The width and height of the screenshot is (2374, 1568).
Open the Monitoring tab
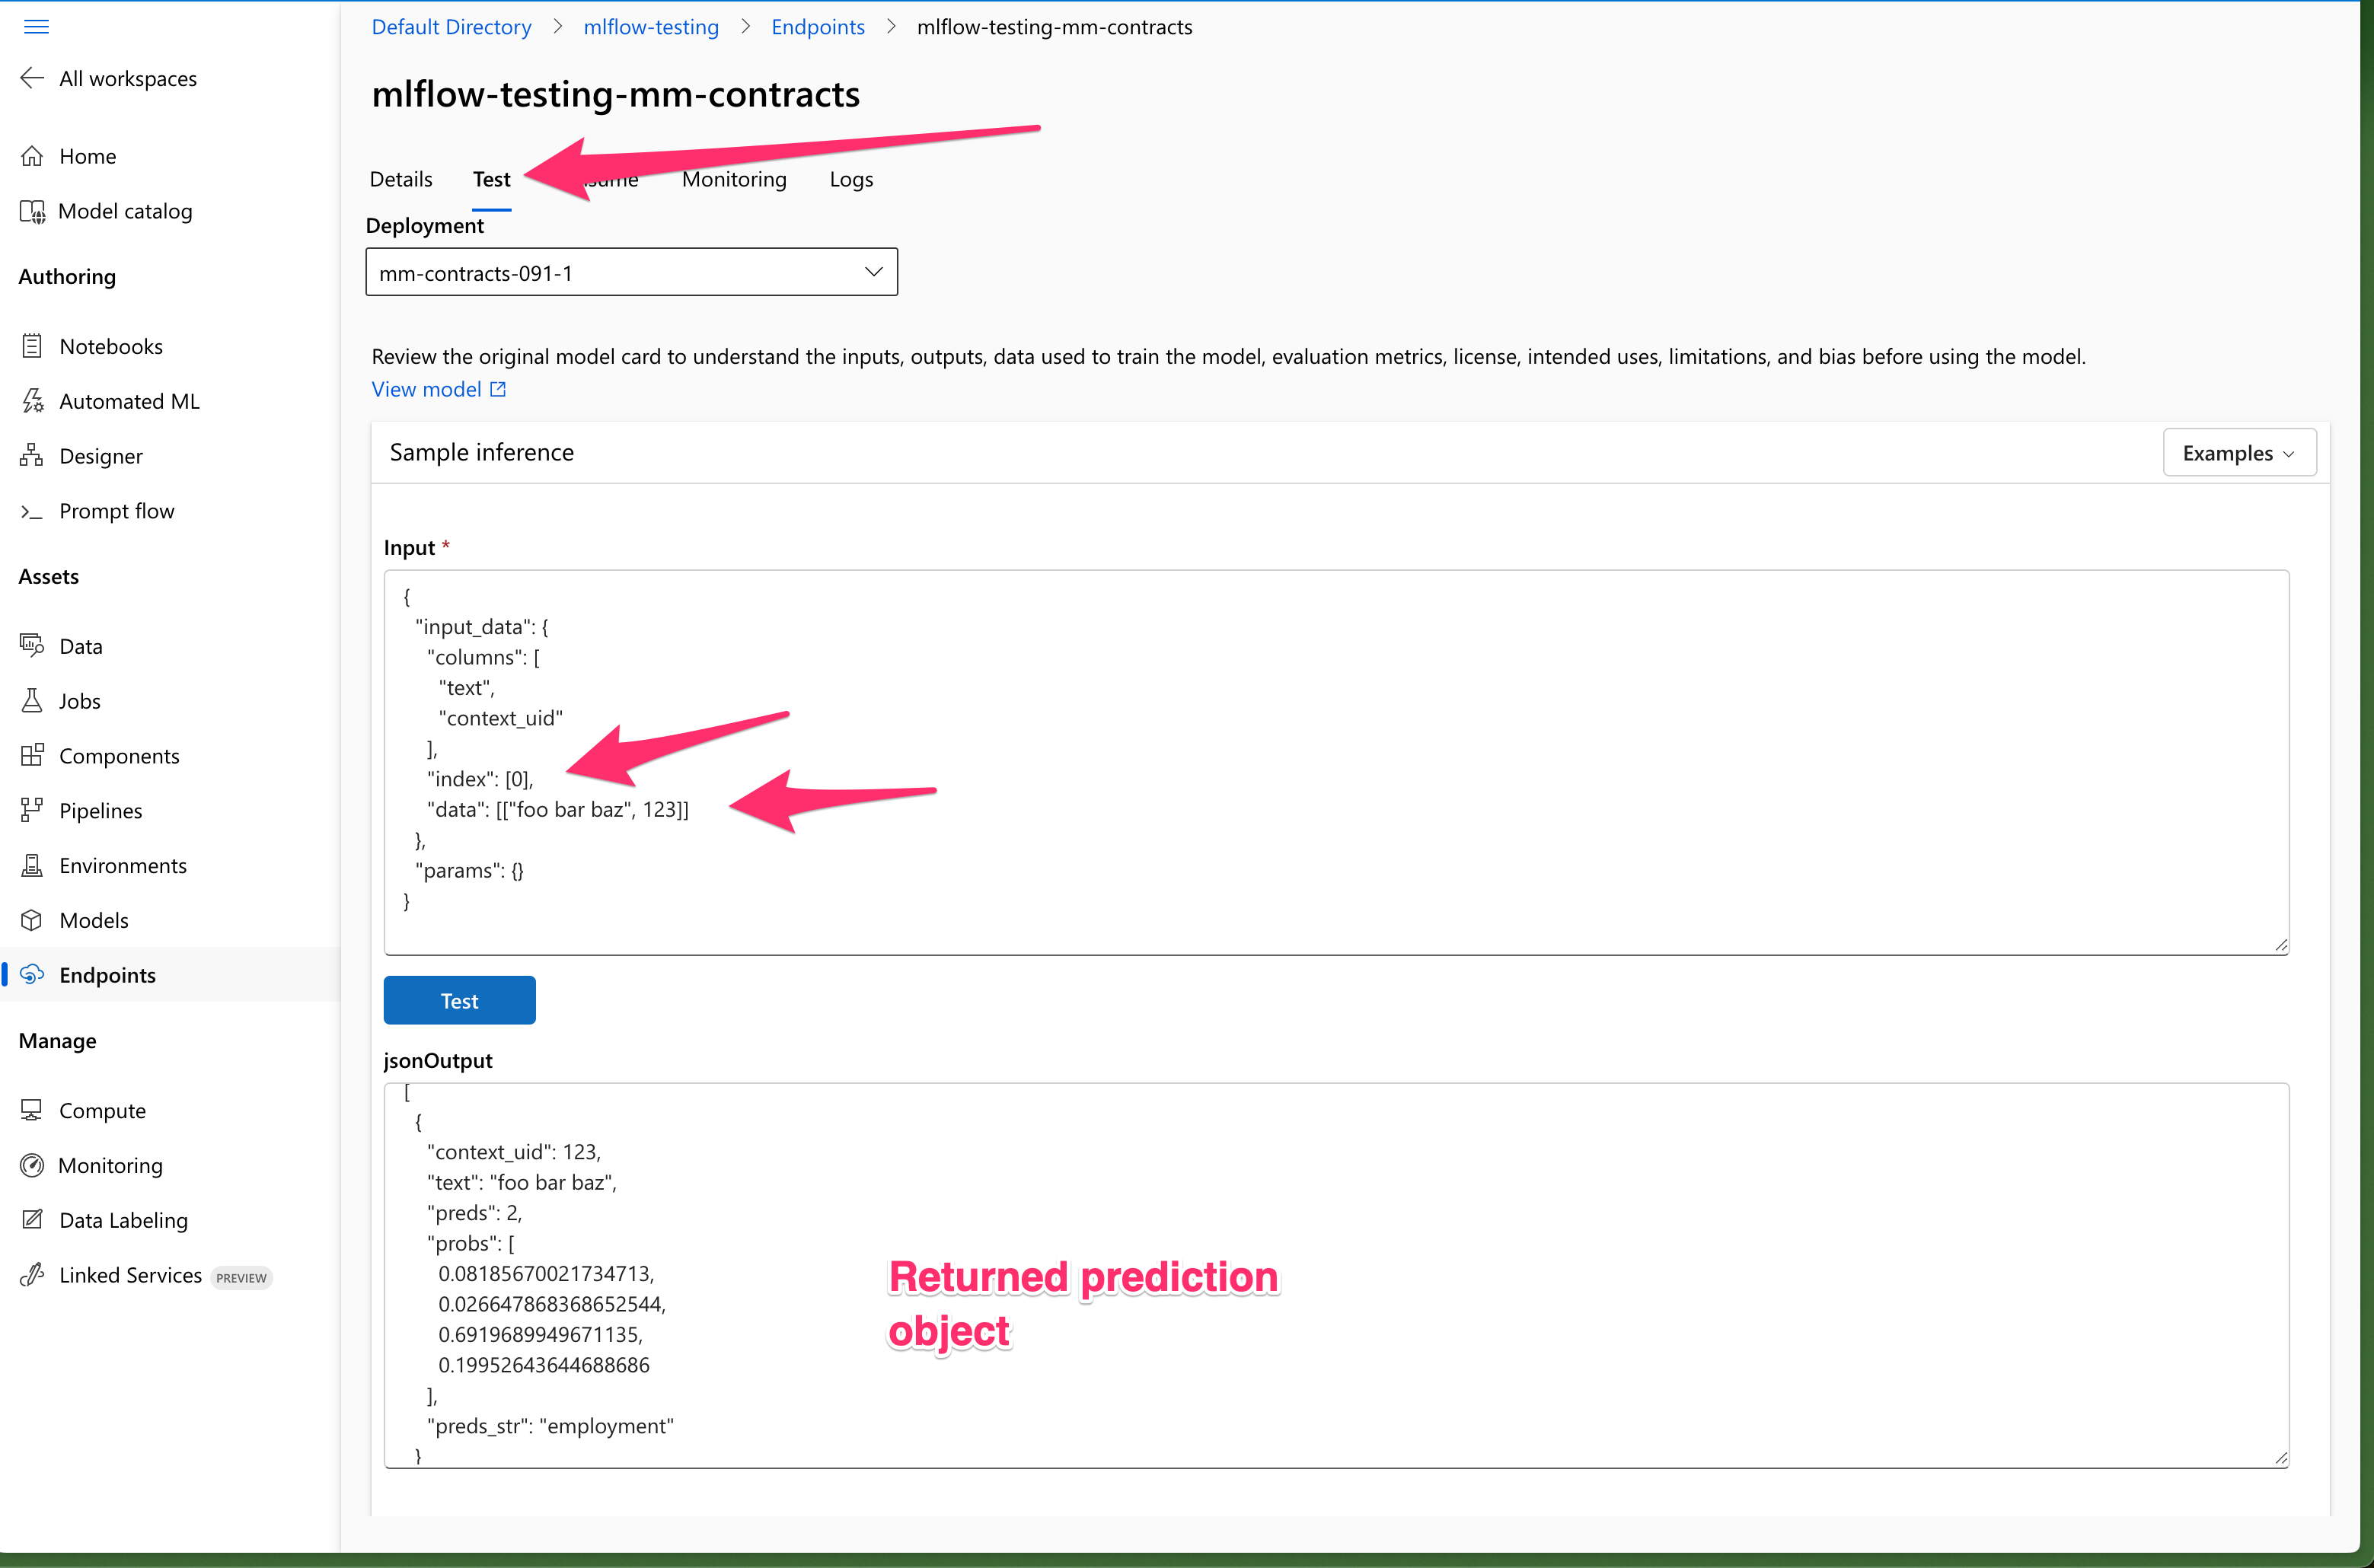point(734,179)
